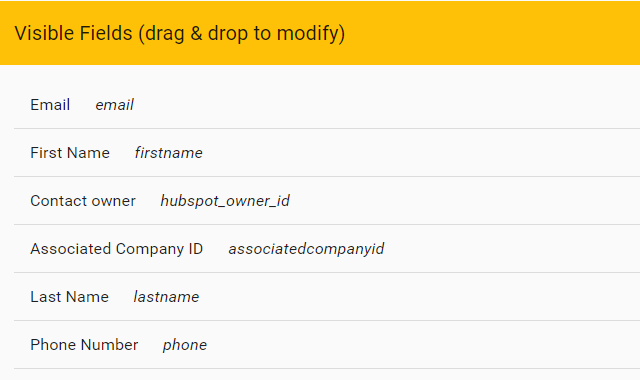Viewport: 640px width, 380px height.
Task: Click the Last Name field label
Action: pos(69,297)
